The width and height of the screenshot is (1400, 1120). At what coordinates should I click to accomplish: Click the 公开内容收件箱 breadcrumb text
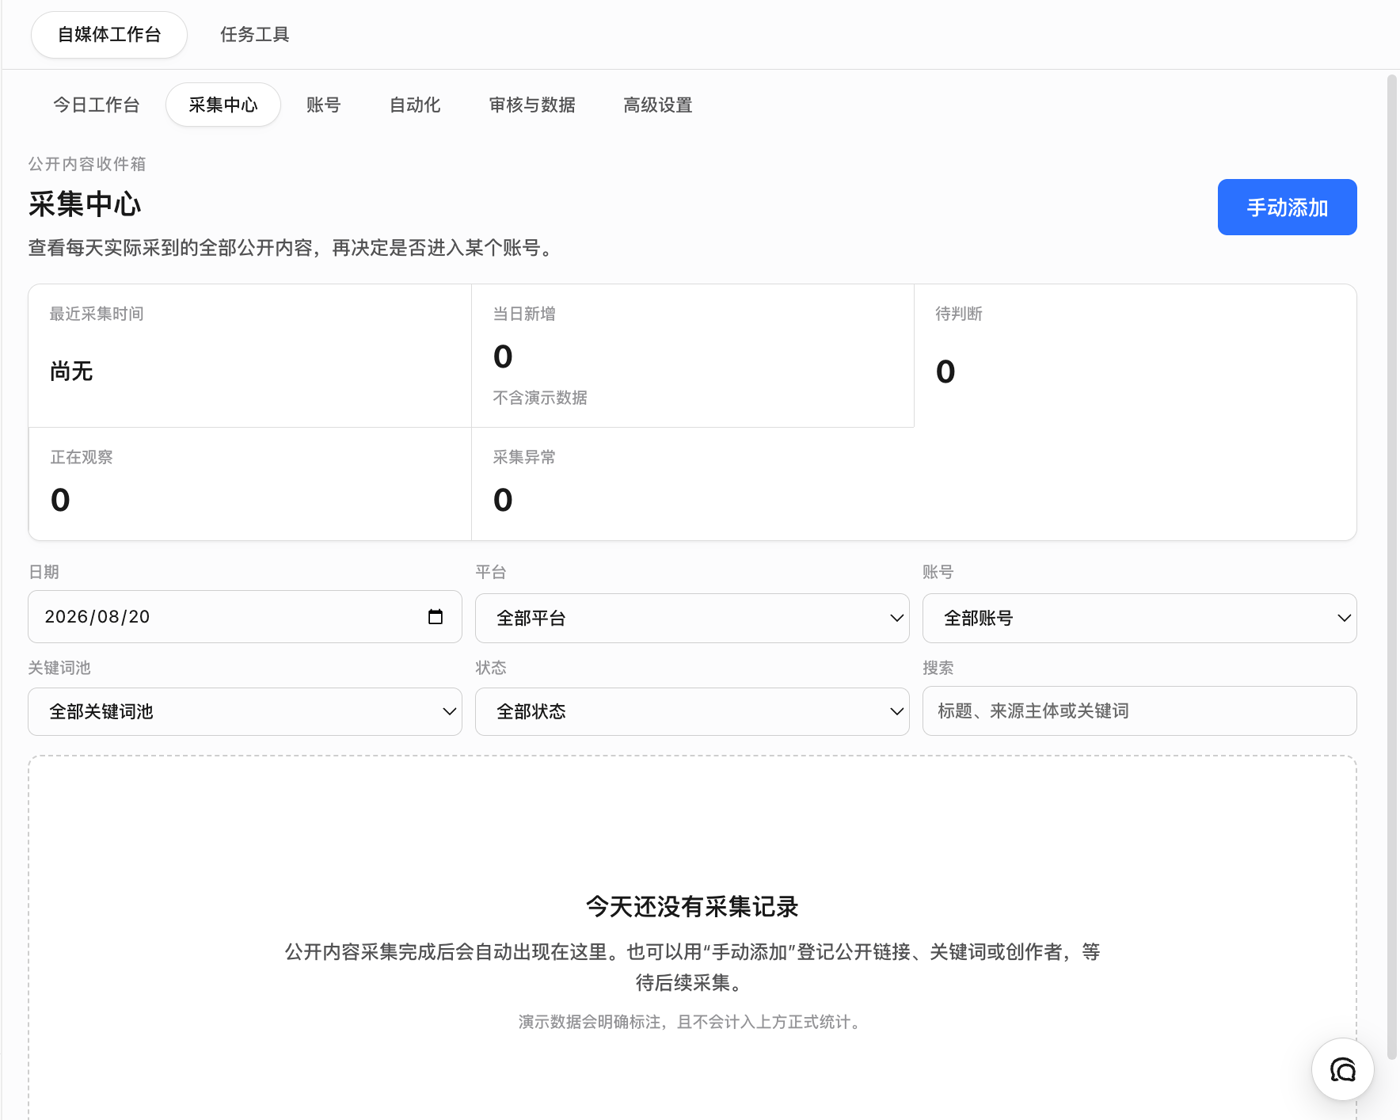click(87, 164)
